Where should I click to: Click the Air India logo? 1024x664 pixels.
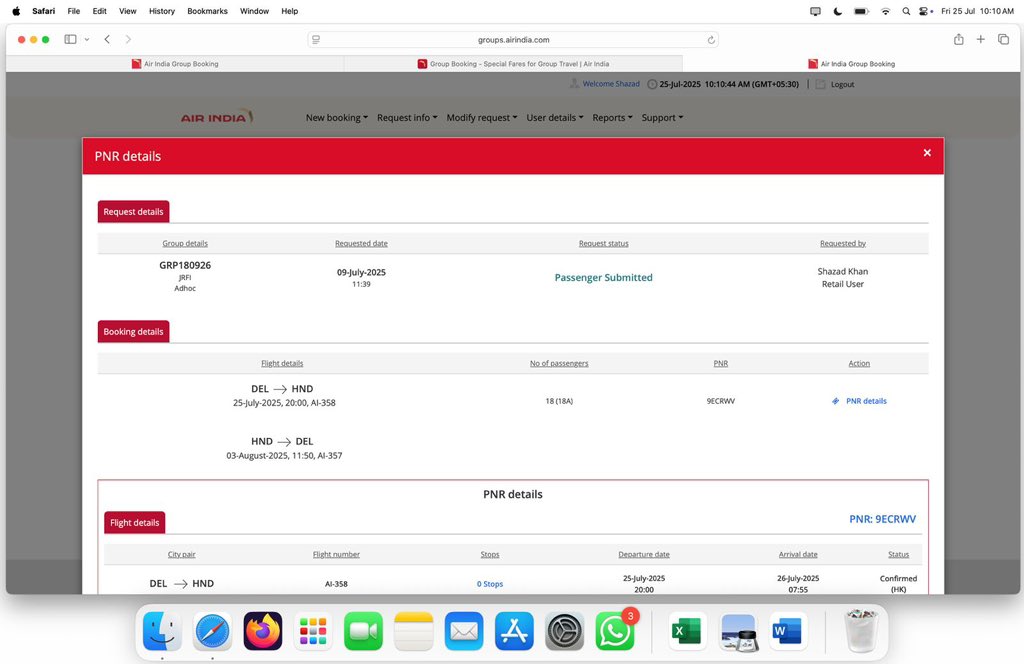[217, 117]
